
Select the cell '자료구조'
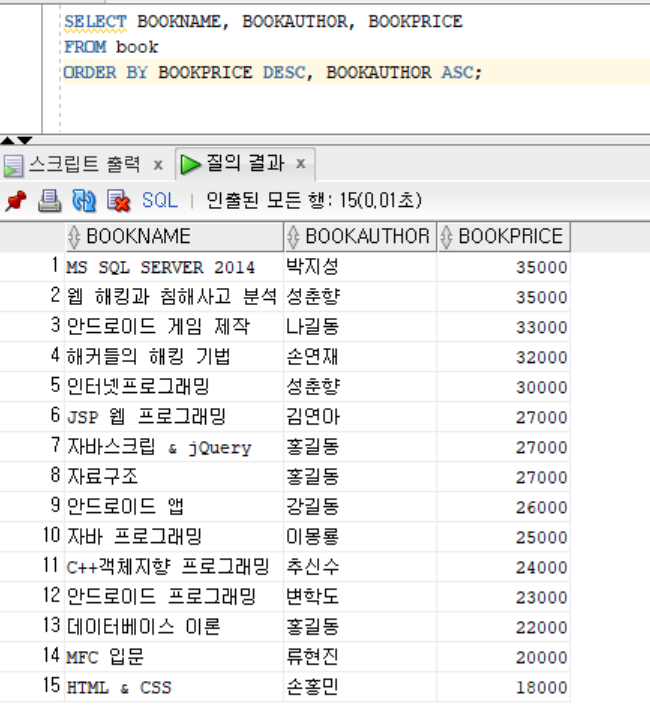pyautogui.click(x=174, y=477)
